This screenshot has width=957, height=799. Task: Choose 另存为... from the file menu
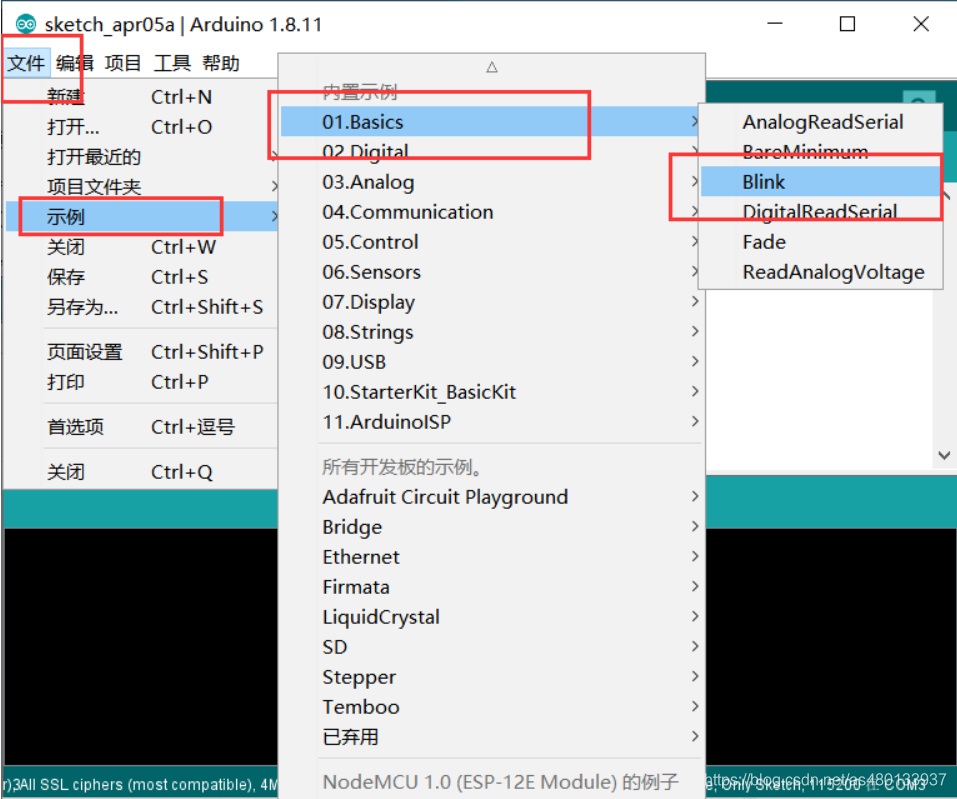pyautogui.click(x=82, y=307)
